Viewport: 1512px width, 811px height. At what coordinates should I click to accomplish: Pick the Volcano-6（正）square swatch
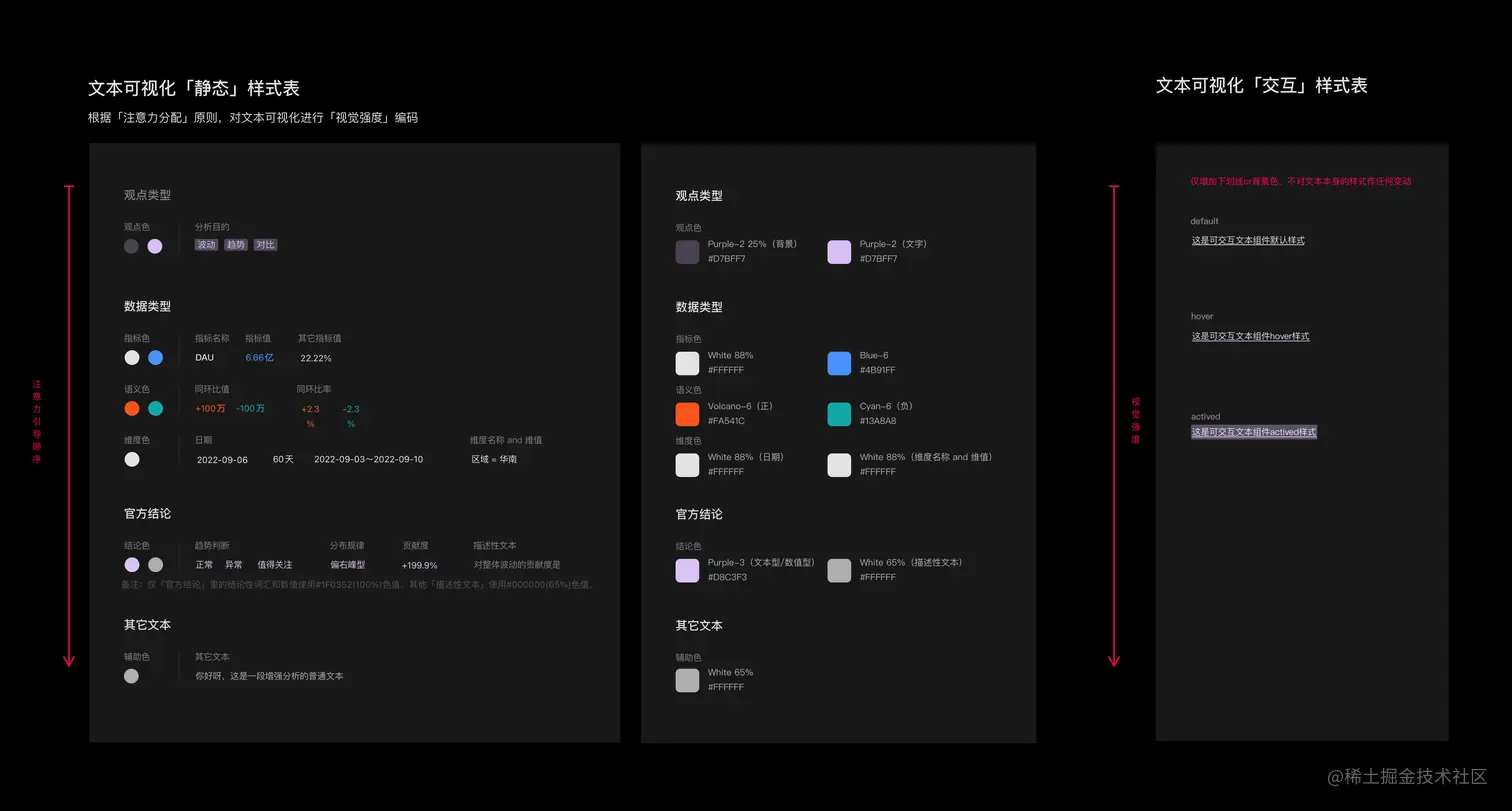tap(687, 414)
